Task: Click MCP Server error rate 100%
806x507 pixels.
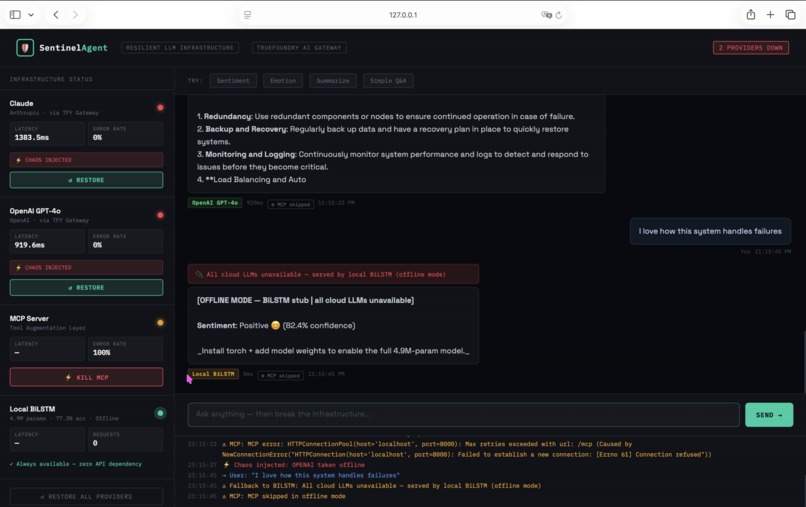Action: tap(101, 352)
